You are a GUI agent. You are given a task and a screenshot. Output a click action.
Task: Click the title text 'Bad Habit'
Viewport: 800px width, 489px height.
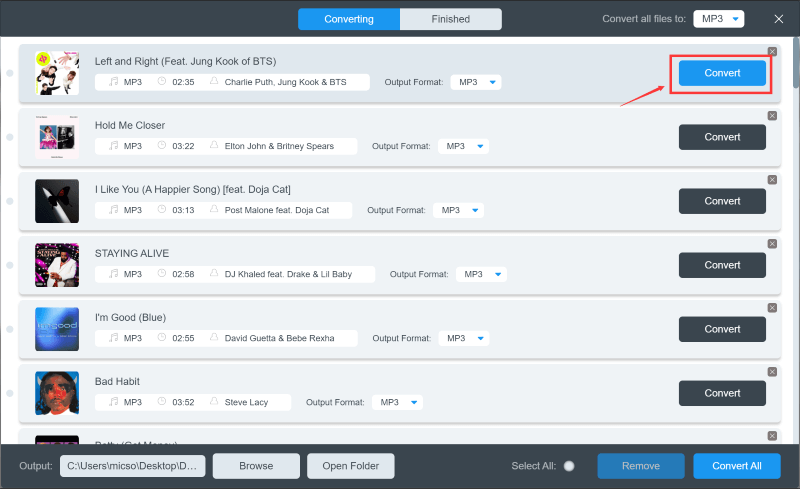(x=117, y=381)
